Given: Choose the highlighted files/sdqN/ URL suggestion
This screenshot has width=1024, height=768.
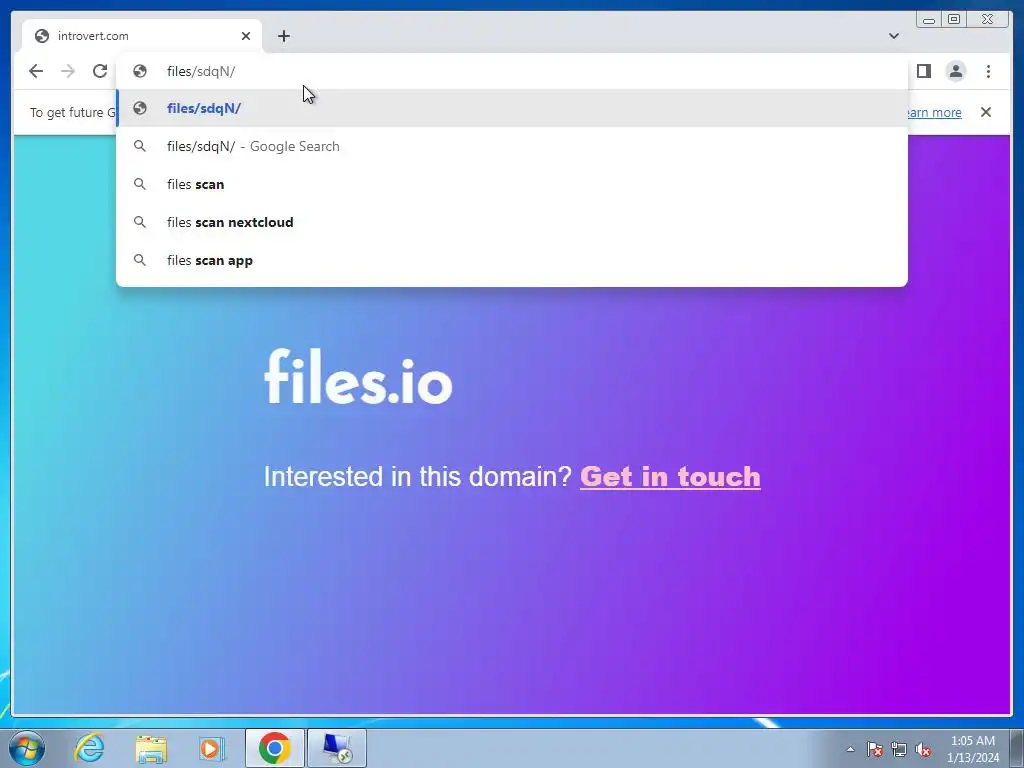Looking at the screenshot, I should pos(512,108).
